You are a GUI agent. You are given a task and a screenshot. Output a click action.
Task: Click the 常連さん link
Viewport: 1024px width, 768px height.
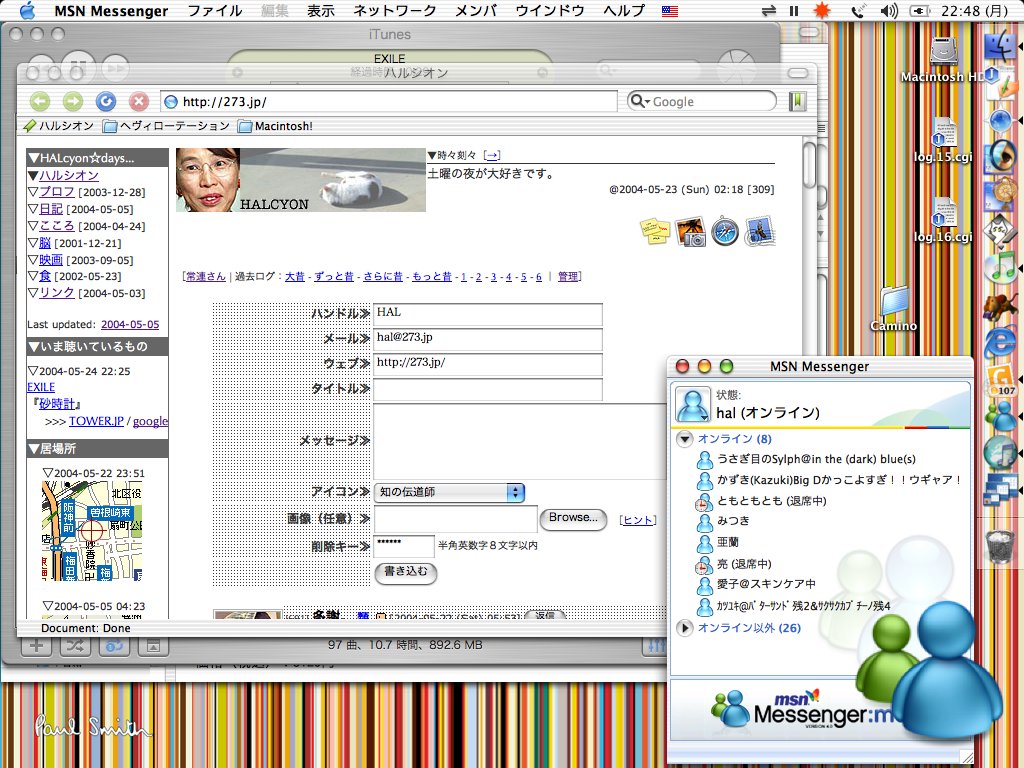pos(206,276)
